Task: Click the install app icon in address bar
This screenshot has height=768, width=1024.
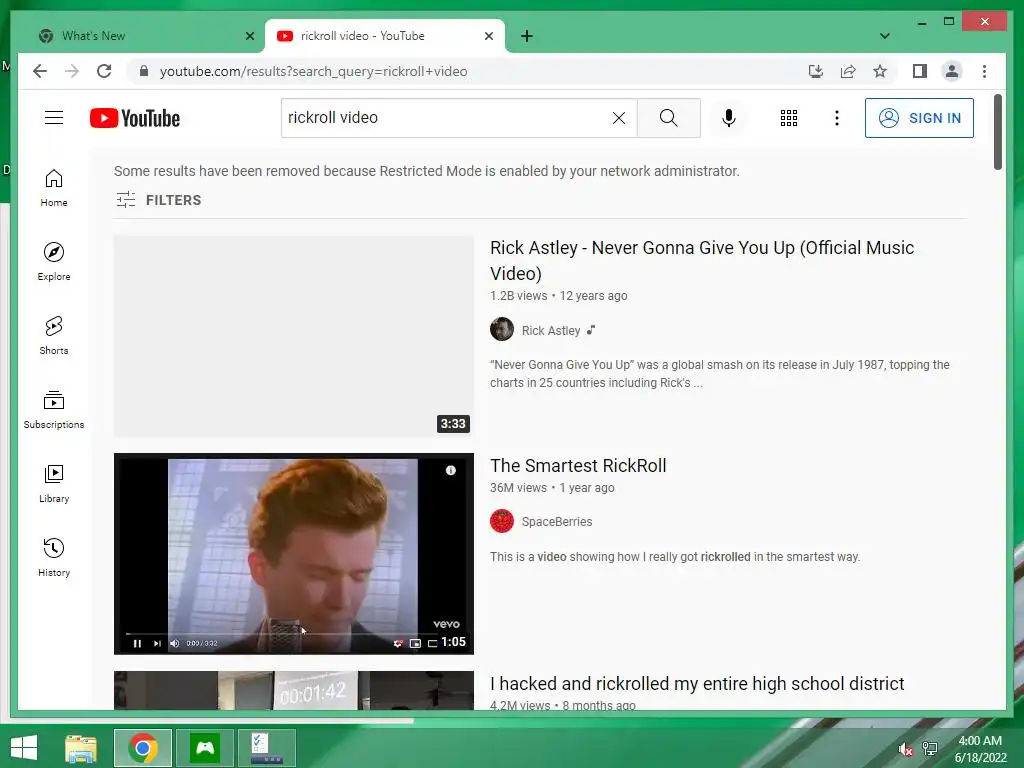Action: tap(816, 71)
